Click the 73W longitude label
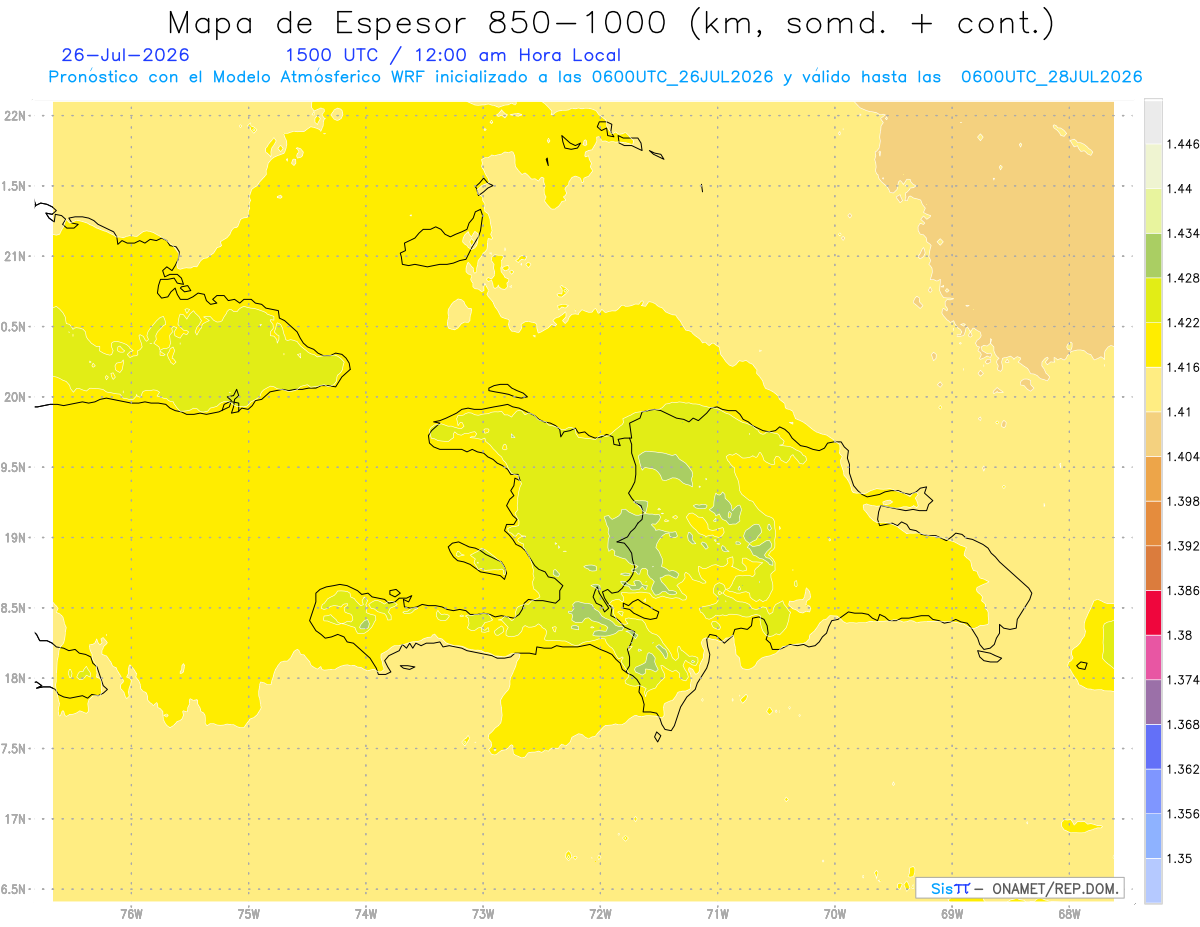Image resolution: width=1200 pixels, height=927 pixels. (483, 914)
